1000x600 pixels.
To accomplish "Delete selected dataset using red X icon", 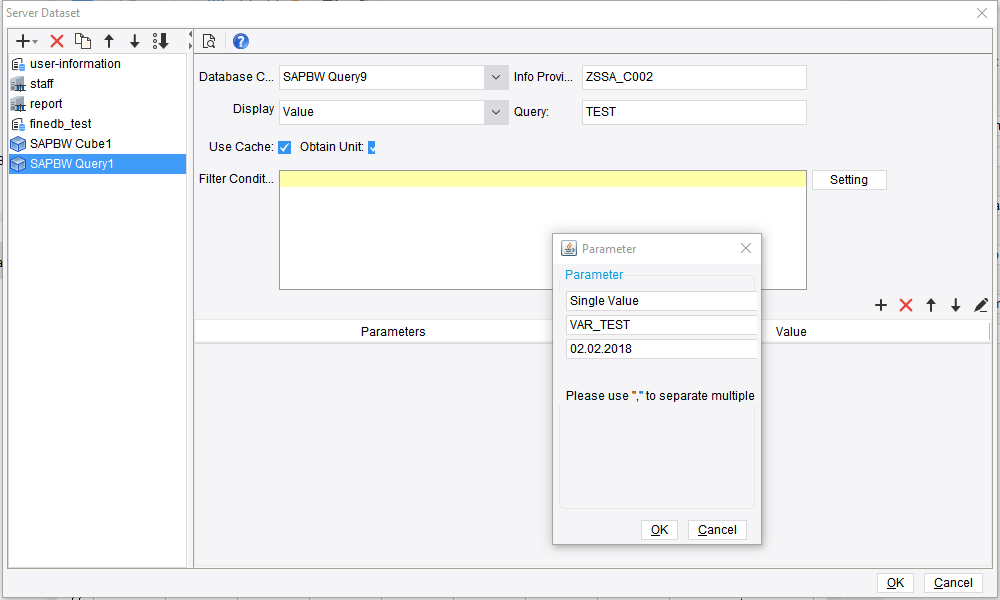I will (x=56, y=41).
